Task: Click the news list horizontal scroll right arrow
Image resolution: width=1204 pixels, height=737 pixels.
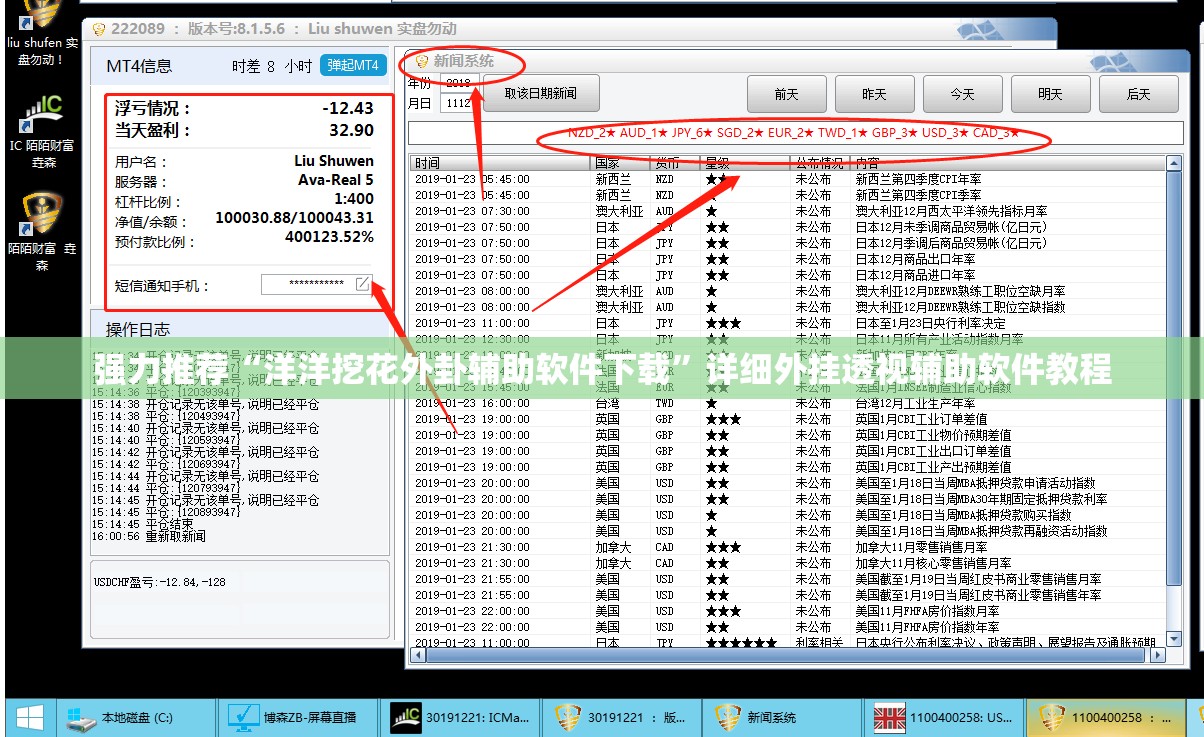Action: click(1157, 656)
